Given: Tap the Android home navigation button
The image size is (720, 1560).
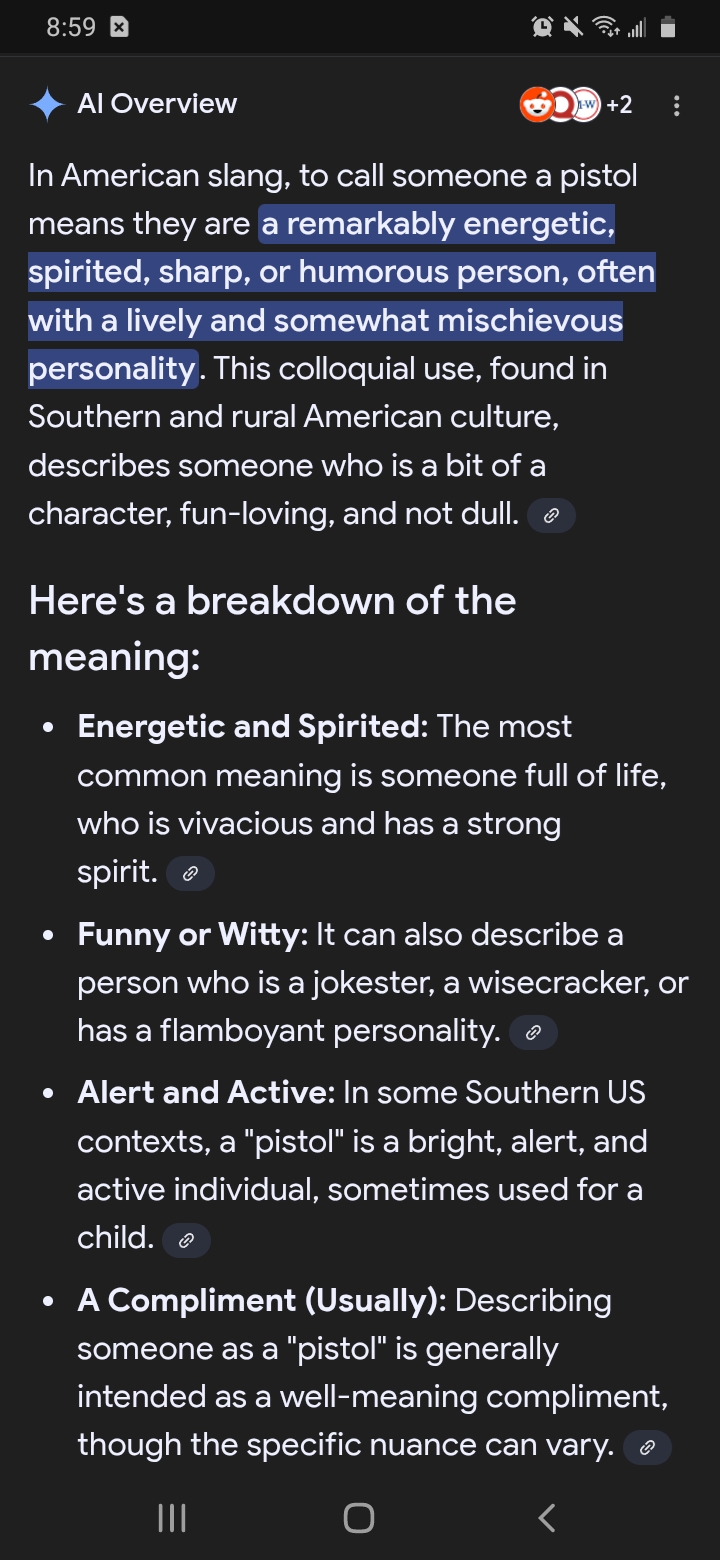Looking at the screenshot, I should pos(359,1518).
